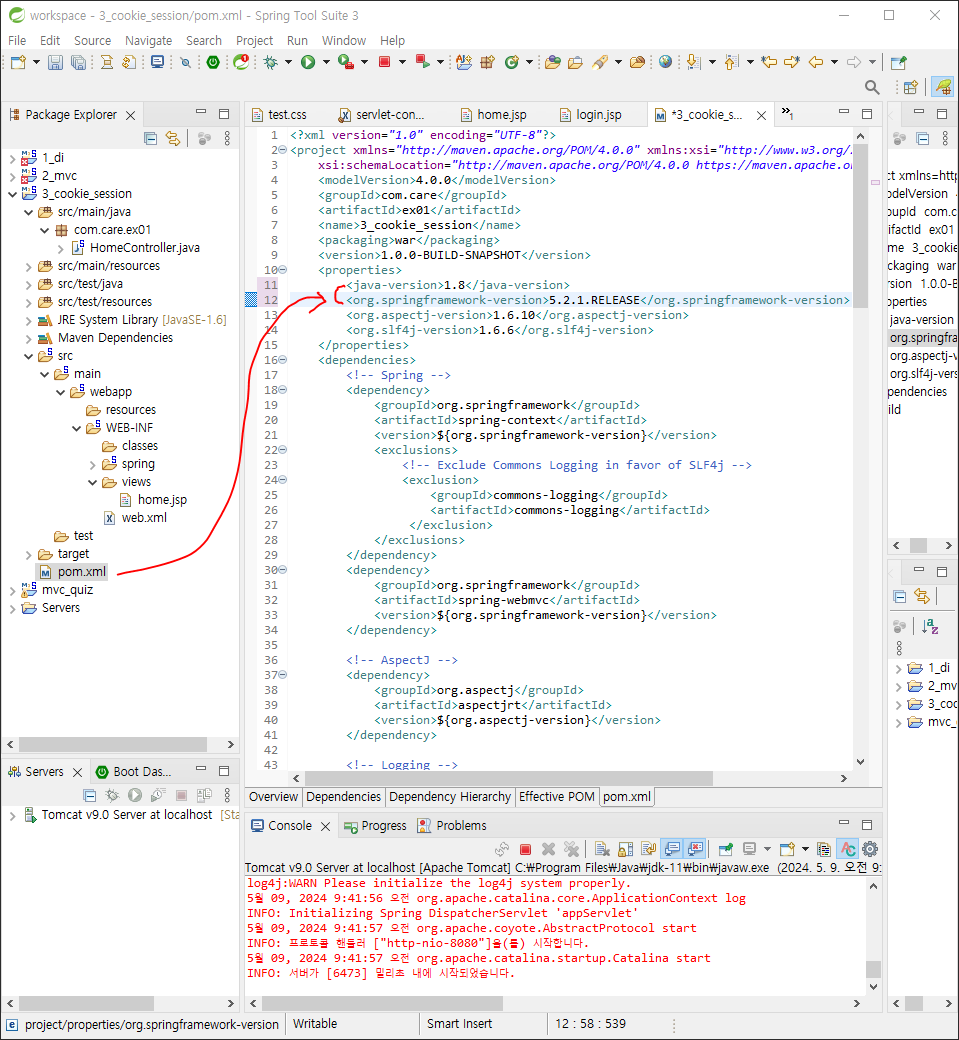Pin the Console view

[726, 849]
